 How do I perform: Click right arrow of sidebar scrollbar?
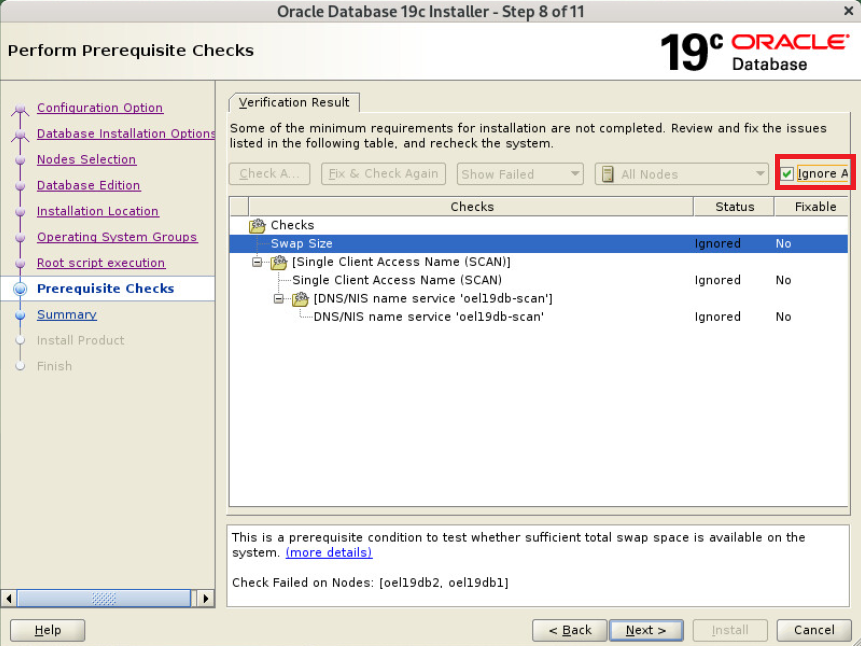206,598
